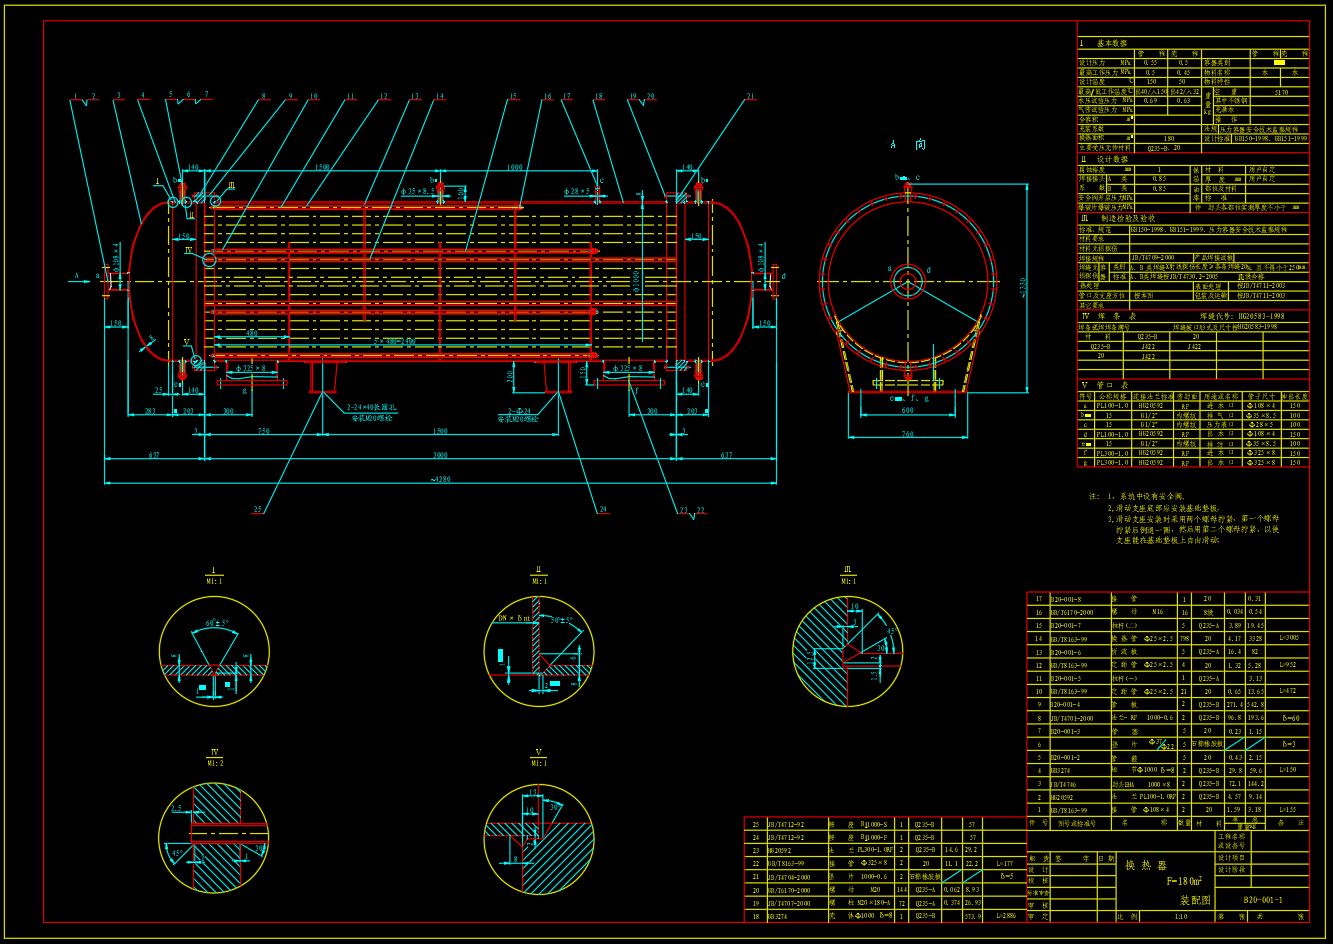Select 装配图 text in title block
Viewport: 1333px width, 944px height.
pyautogui.click(x=1196, y=900)
